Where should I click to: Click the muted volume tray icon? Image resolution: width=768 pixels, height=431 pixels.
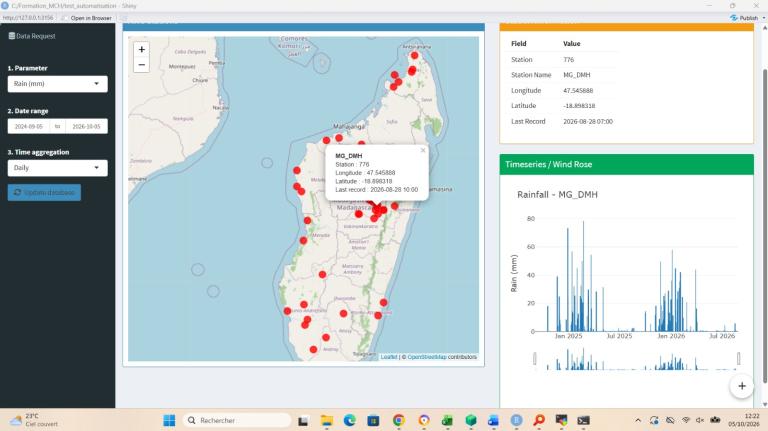(x=700, y=420)
